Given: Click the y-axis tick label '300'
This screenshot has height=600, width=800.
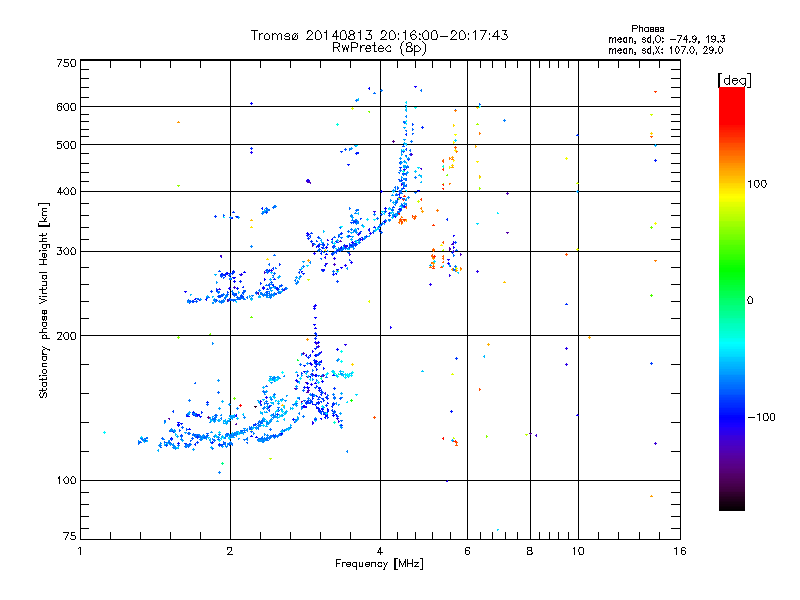Looking at the screenshot, I should [66, 252].
